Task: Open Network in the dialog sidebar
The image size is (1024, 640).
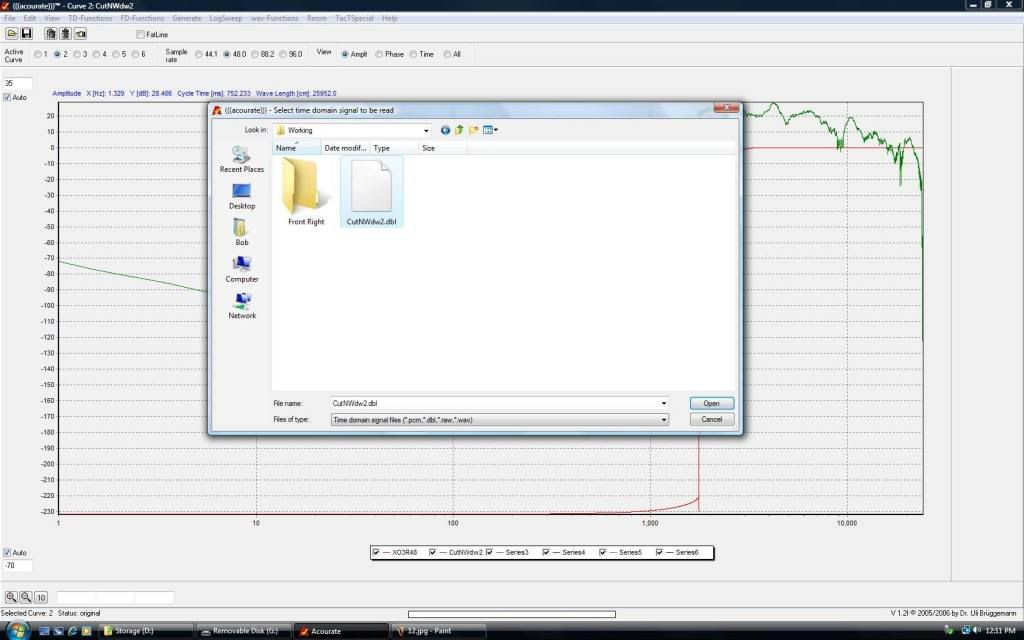Action: (242, 306)
